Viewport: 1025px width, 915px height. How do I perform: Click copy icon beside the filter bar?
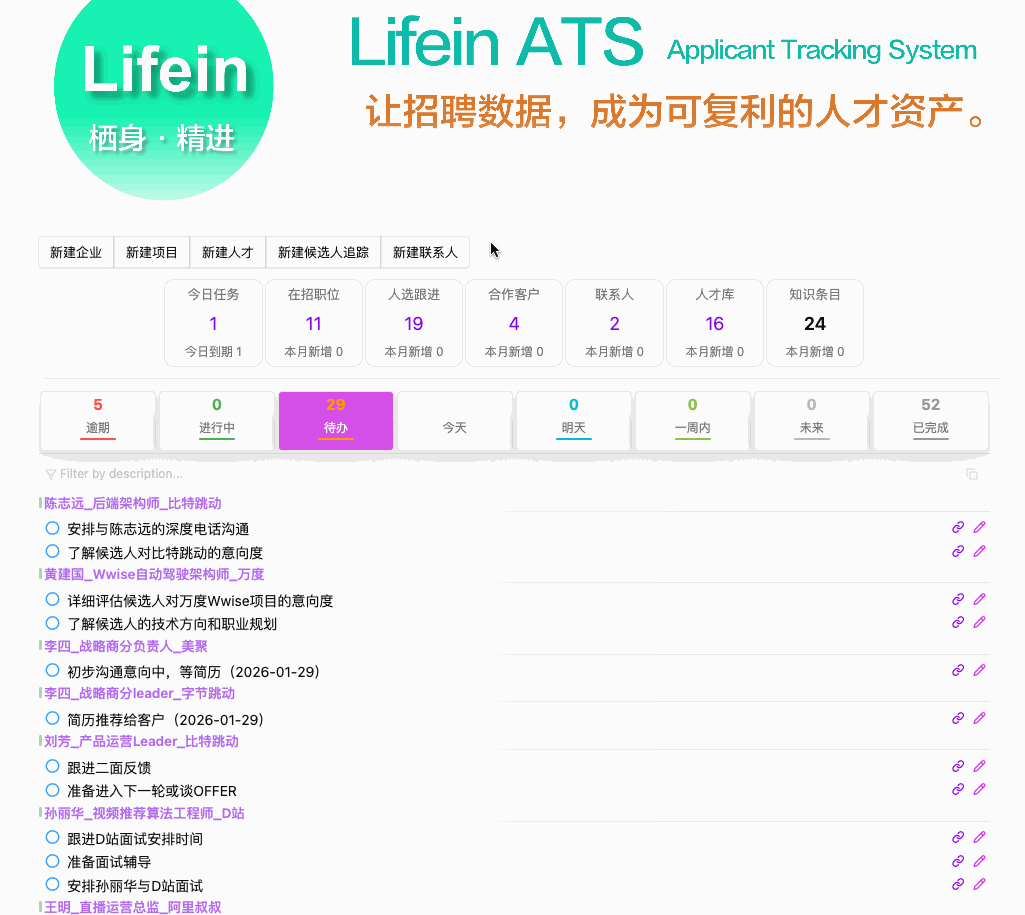tap(971, 474)
